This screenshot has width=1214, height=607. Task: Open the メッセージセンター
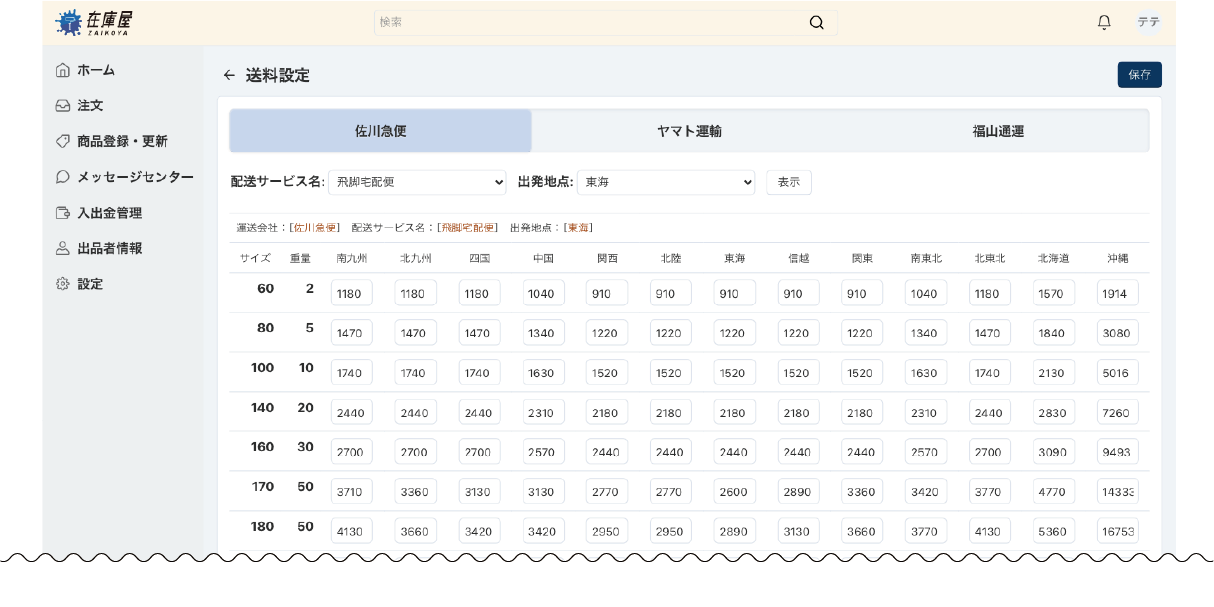(131, 176)
